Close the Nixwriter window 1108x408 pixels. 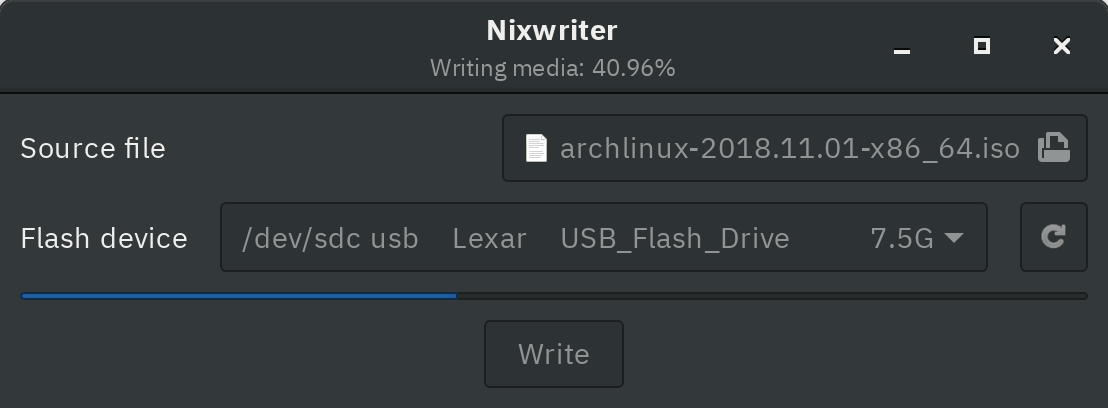point(1061,47)
